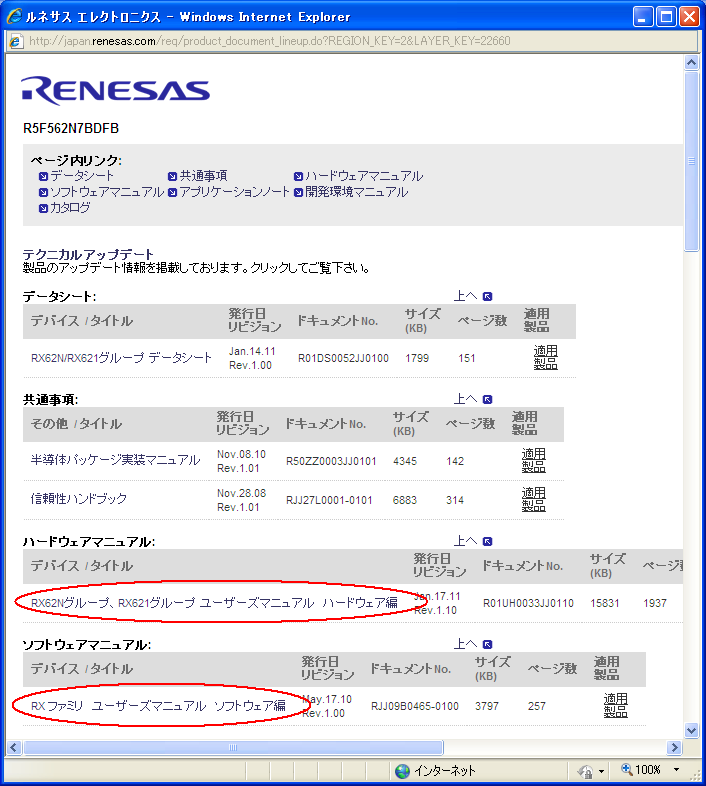
Task: Click 適用製品 link for 信頼性ハンドブック
Action: tap(534, 499)
